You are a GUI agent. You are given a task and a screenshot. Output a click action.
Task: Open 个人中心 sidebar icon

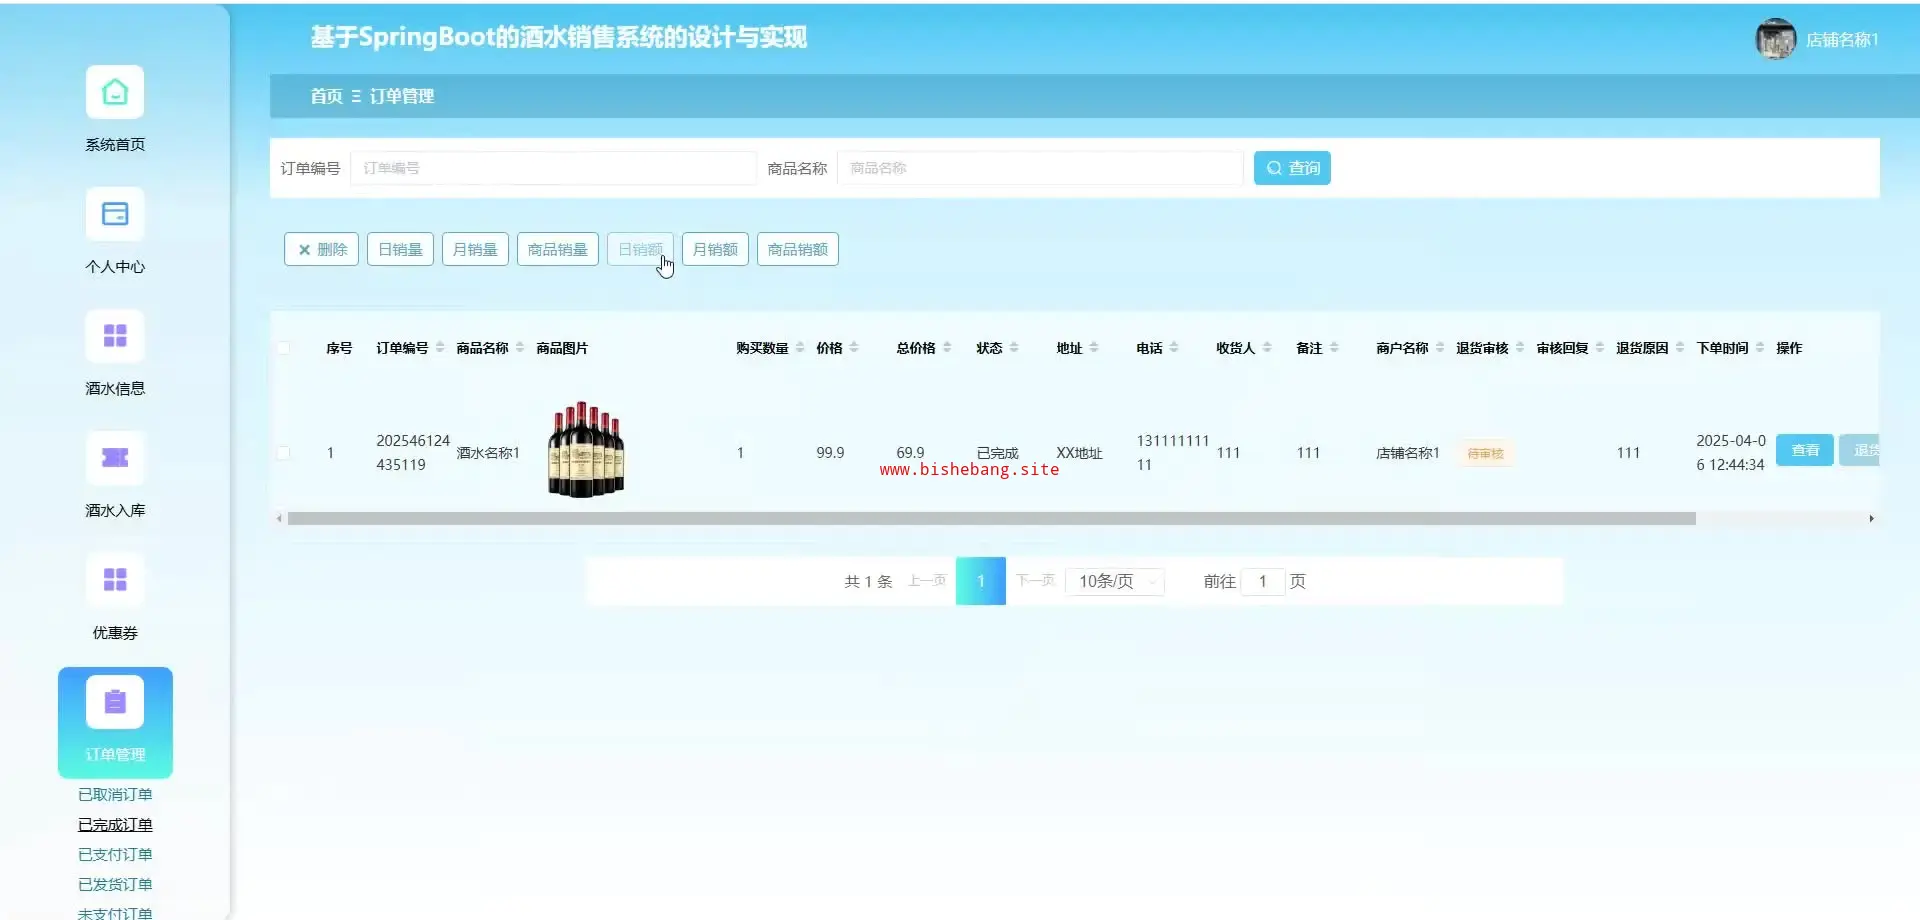pyautogui.click(x=115, y=215)
